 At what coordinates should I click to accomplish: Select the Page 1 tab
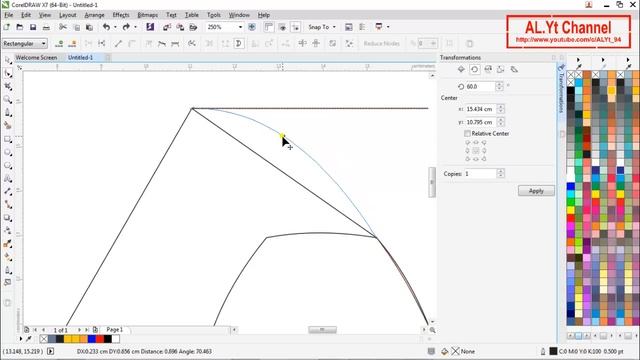click(115, 329)
